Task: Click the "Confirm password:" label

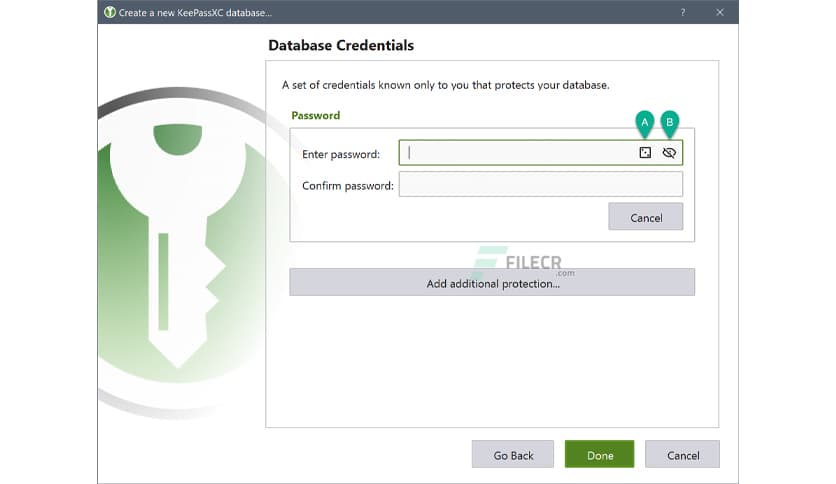Action: (x=347, y=185)
